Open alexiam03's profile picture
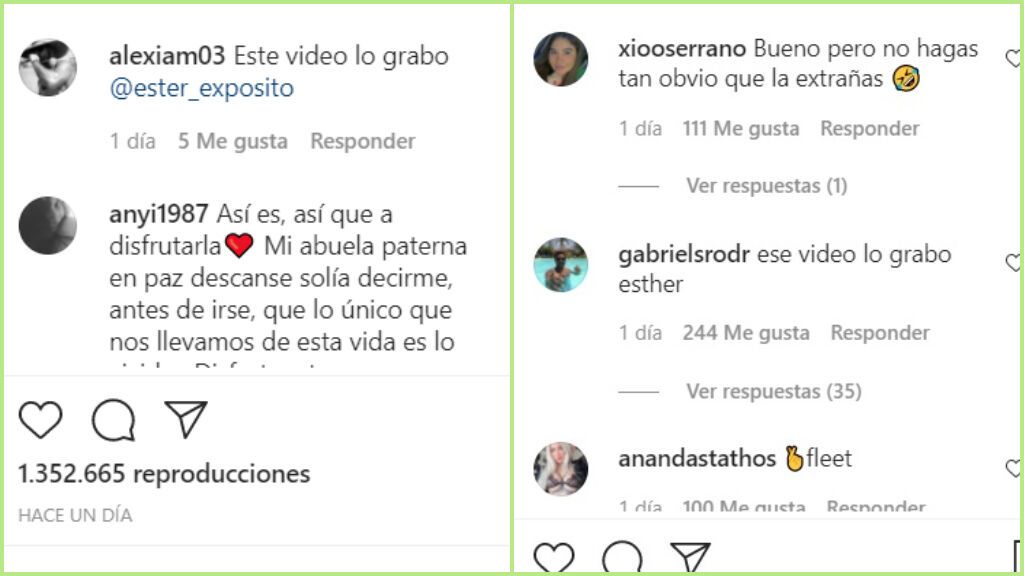1024x576 pixels. point(48,67)
